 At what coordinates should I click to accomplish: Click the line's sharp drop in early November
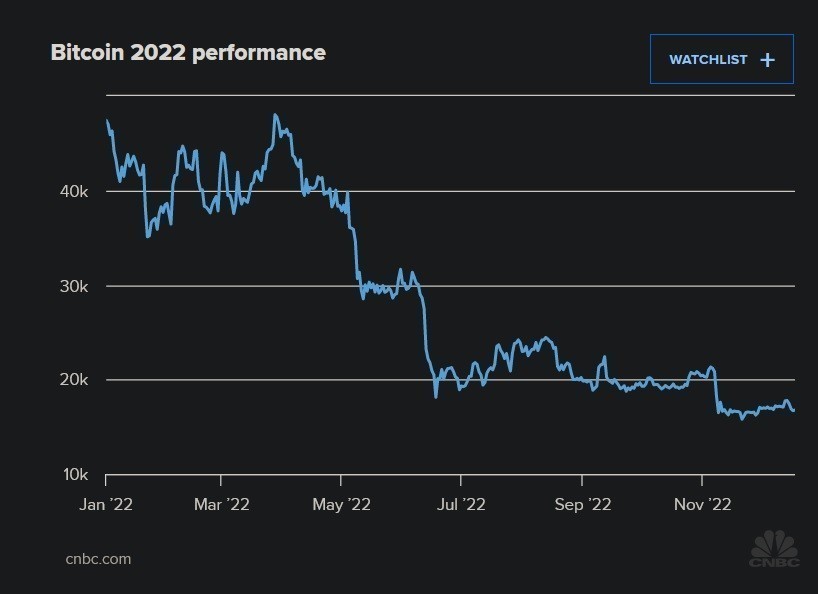coord(716,392)
